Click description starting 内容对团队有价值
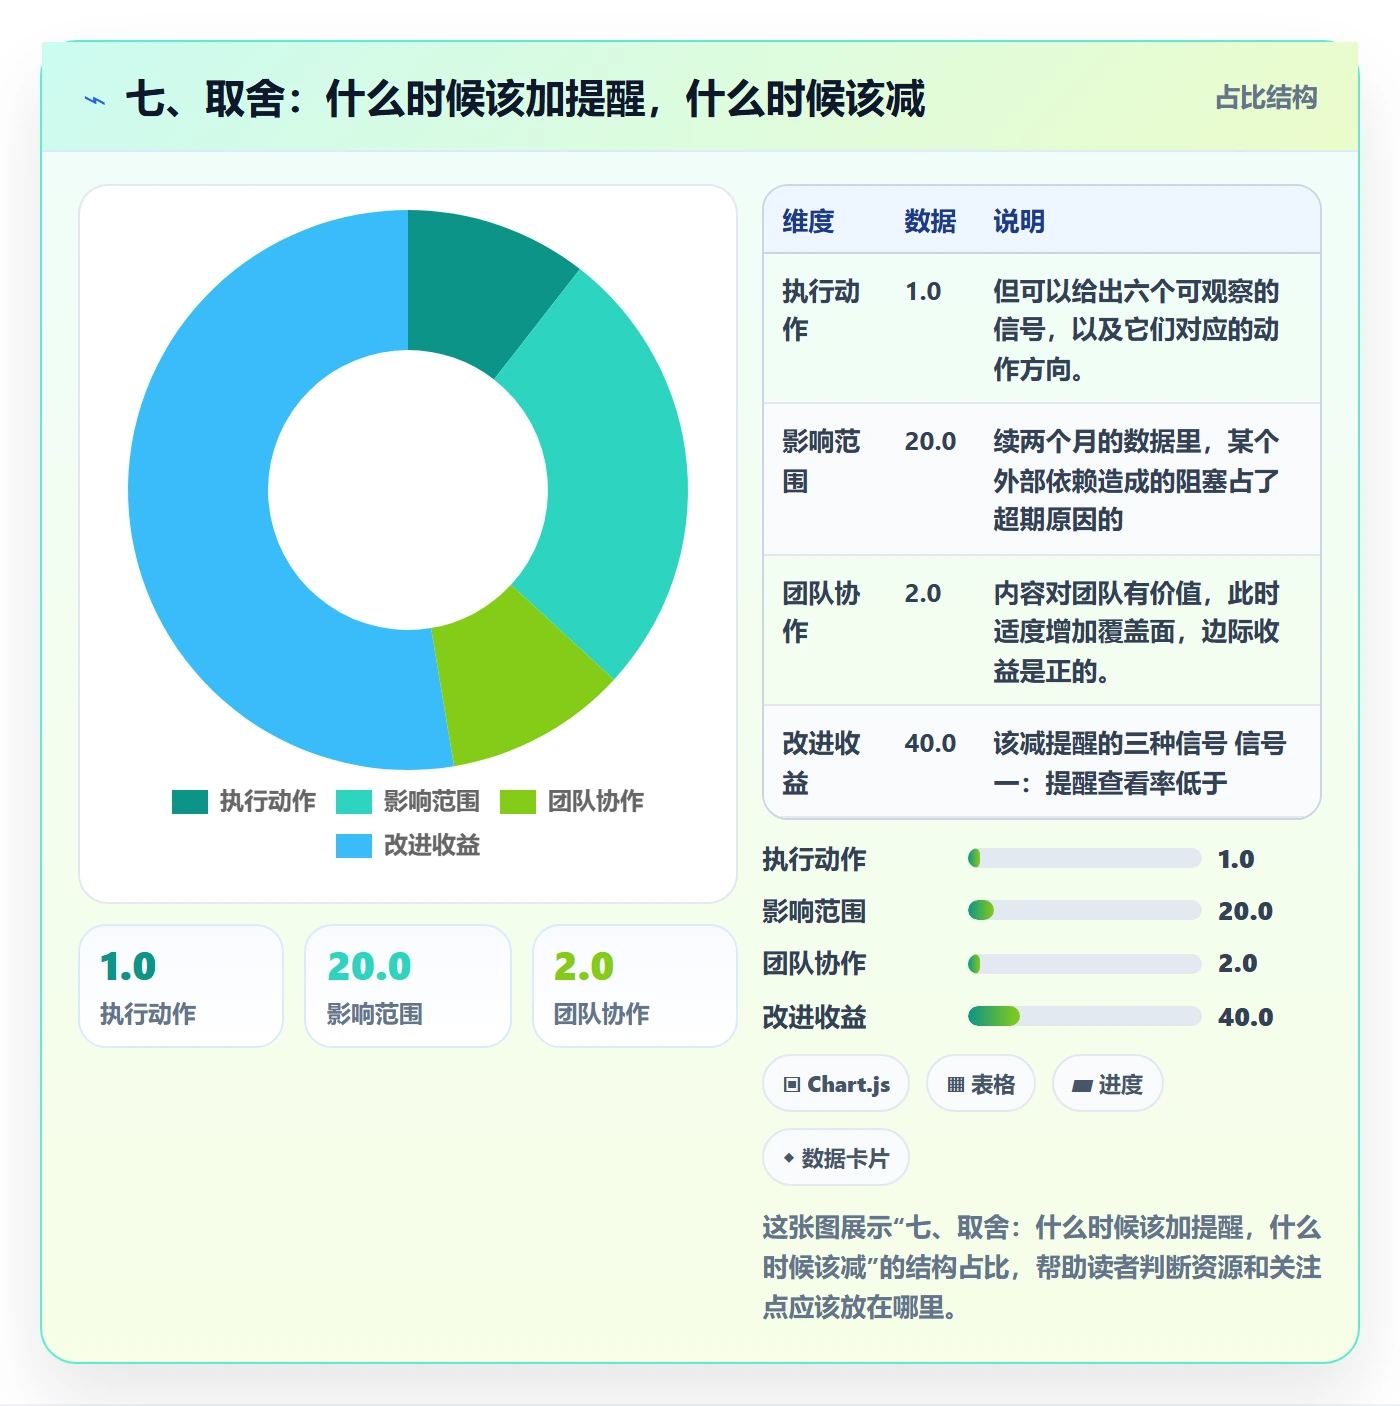Screen dimensions: 1400x1406 1136,632
